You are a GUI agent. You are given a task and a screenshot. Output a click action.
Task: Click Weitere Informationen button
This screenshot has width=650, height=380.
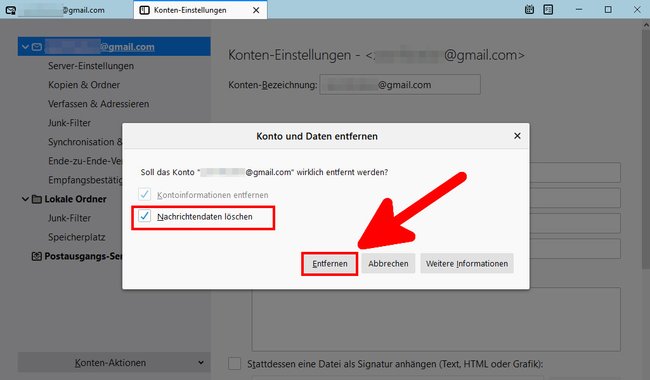pyautogui.click(x=467, y=264)
